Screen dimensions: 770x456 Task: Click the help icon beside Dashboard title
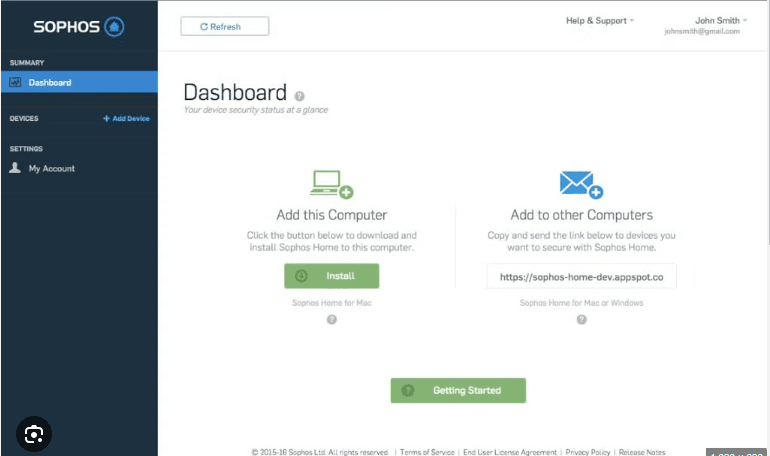click(300, 96)
